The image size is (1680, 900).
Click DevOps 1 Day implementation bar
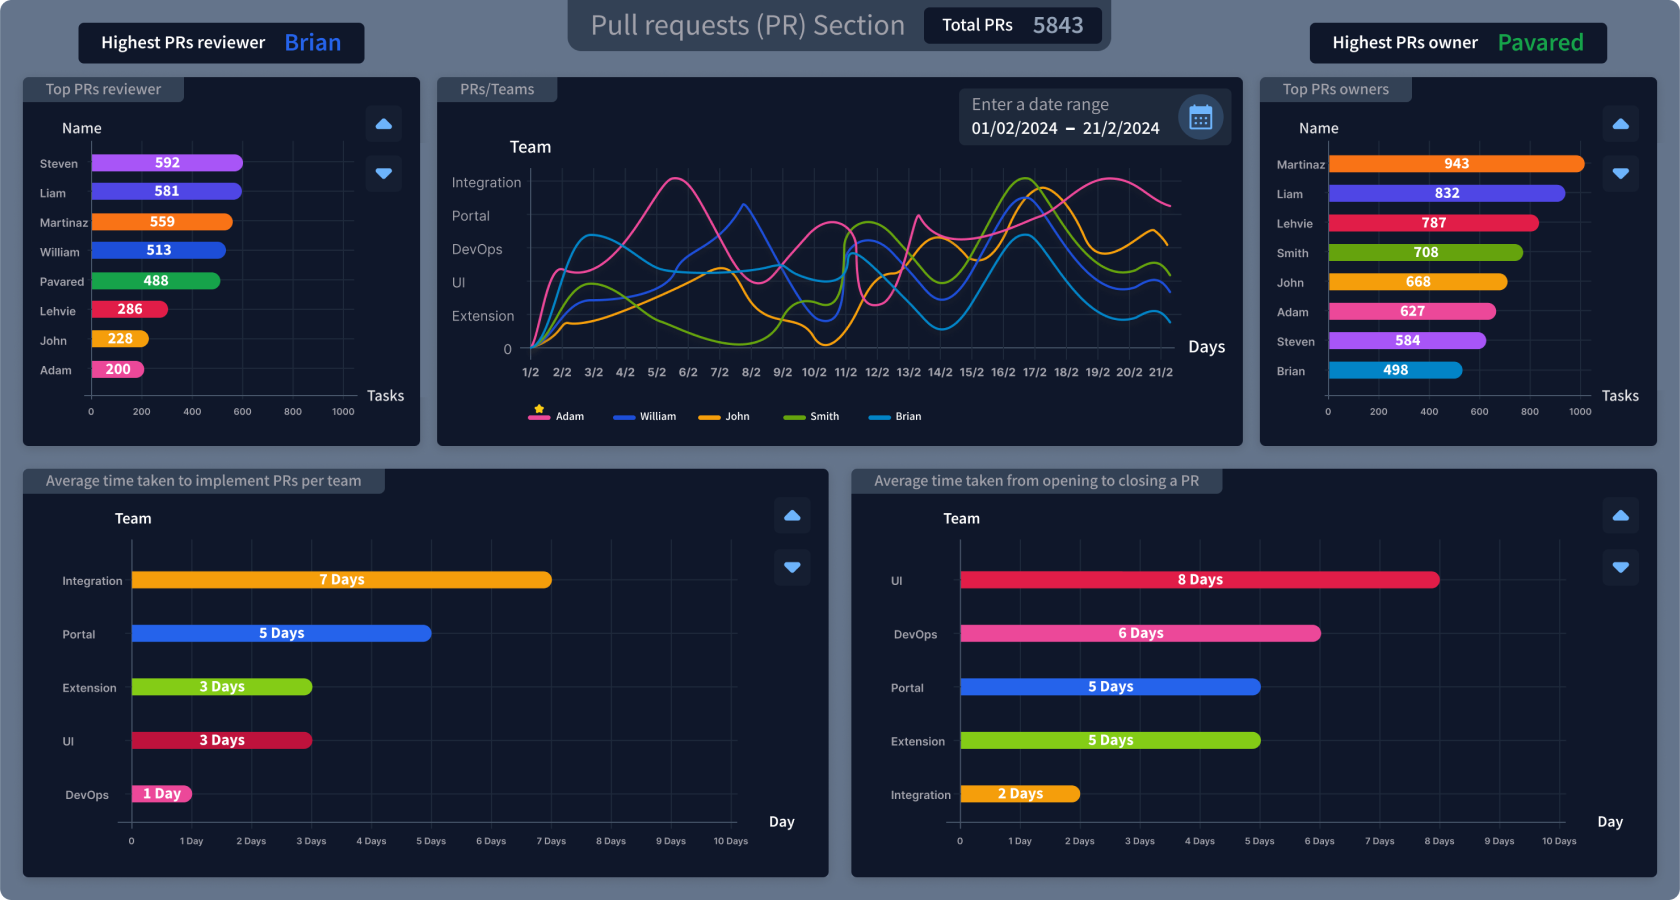pyautogui.click(x=162, y=794)
